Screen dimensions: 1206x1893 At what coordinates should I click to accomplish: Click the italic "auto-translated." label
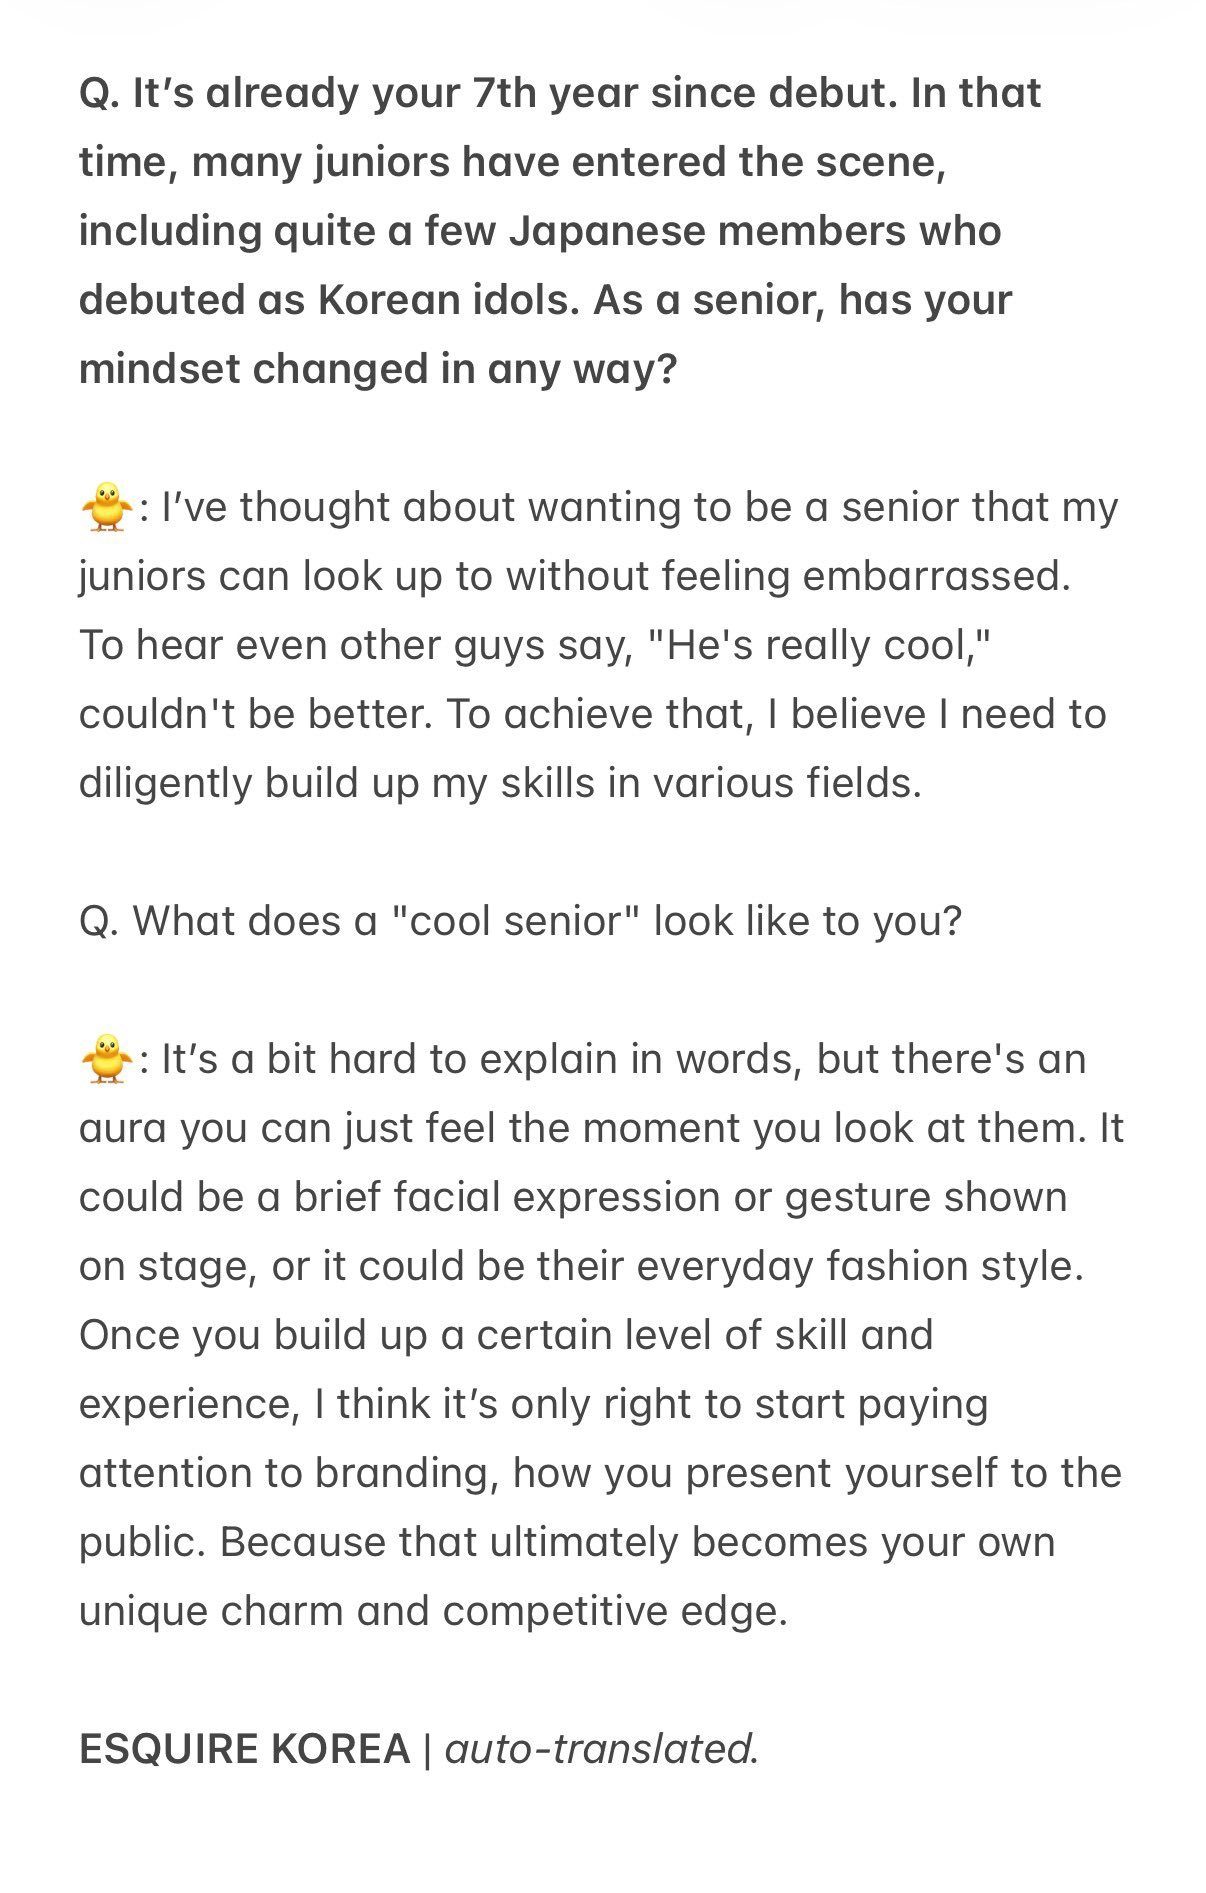pyautogui.click(x=602, y=1749)
